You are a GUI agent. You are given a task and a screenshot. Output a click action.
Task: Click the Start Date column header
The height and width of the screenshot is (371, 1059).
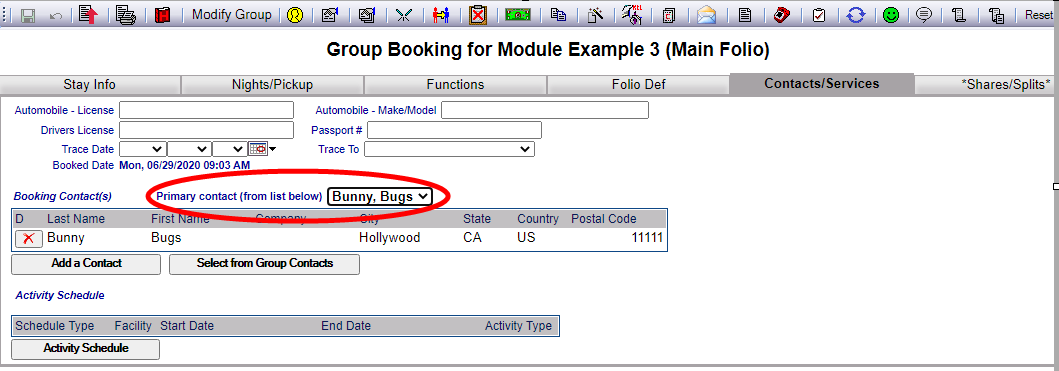[x=187, y=326]
